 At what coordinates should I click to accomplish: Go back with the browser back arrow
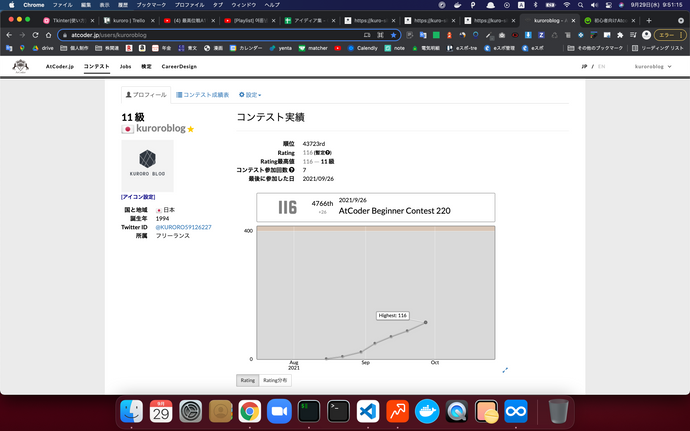(x=9, y=35)
